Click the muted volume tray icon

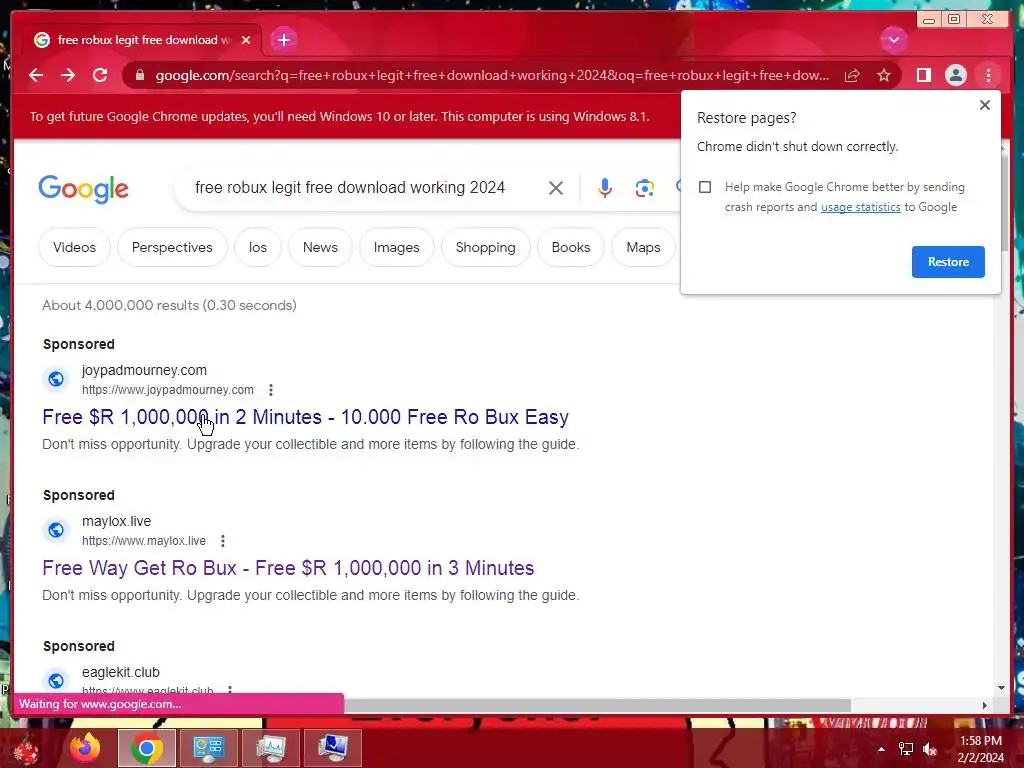click(x=930, y=749)
